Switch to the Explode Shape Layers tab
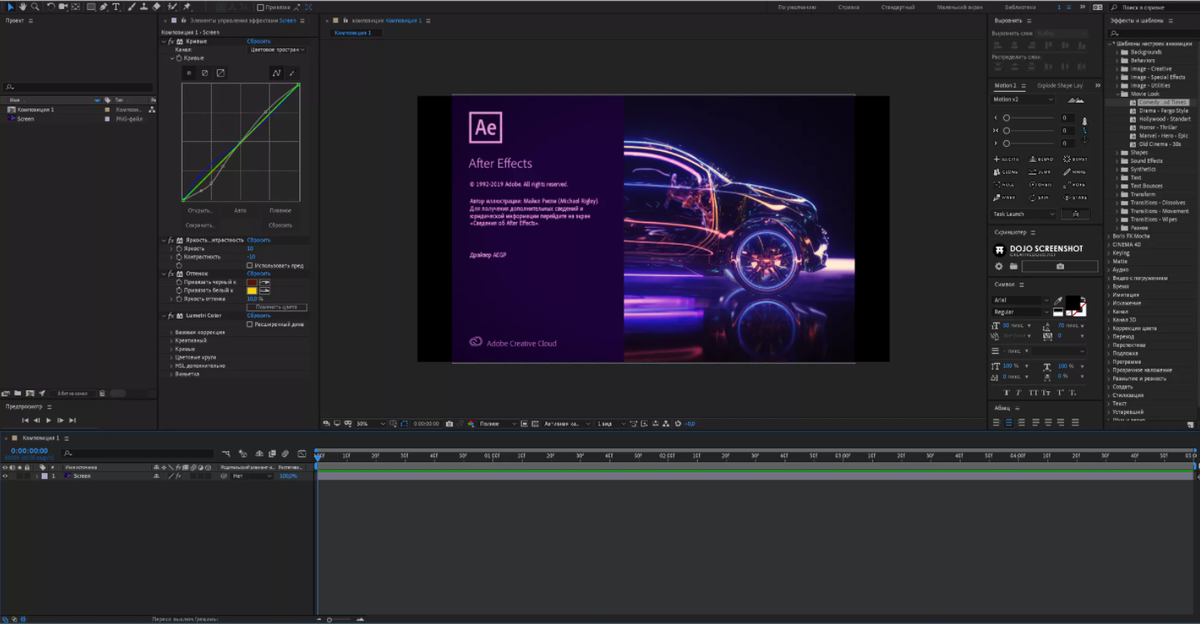1200x624 pixels. tap(1060, 85)
